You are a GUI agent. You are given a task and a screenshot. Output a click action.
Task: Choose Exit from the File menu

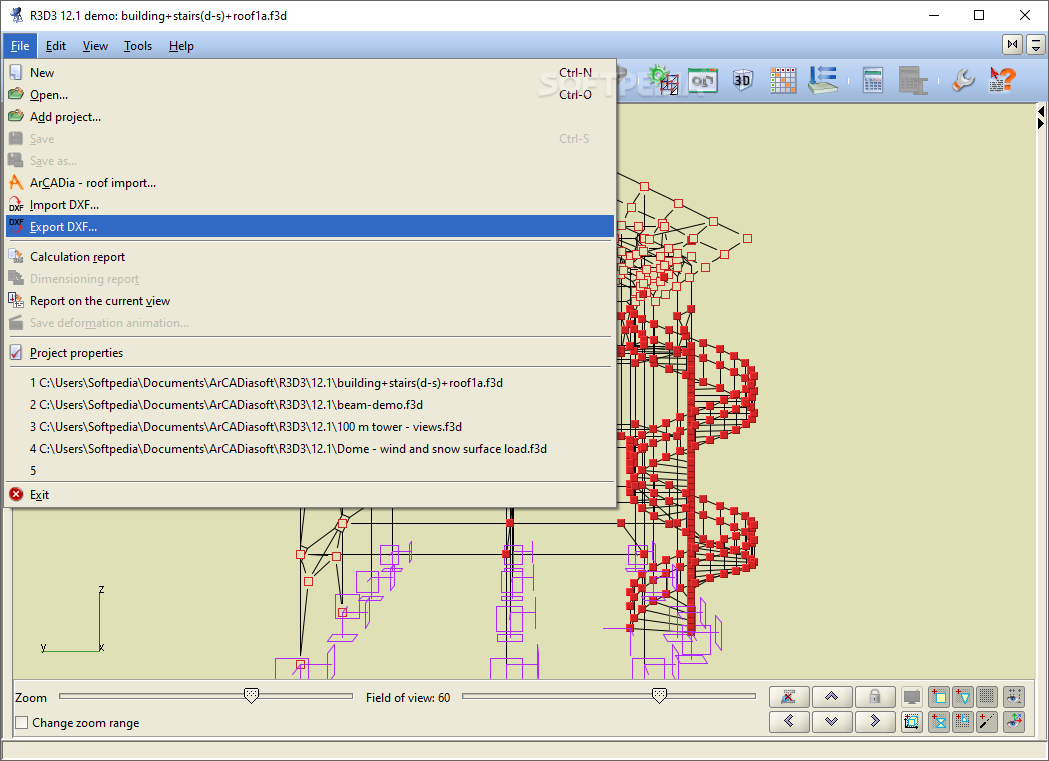310,495
